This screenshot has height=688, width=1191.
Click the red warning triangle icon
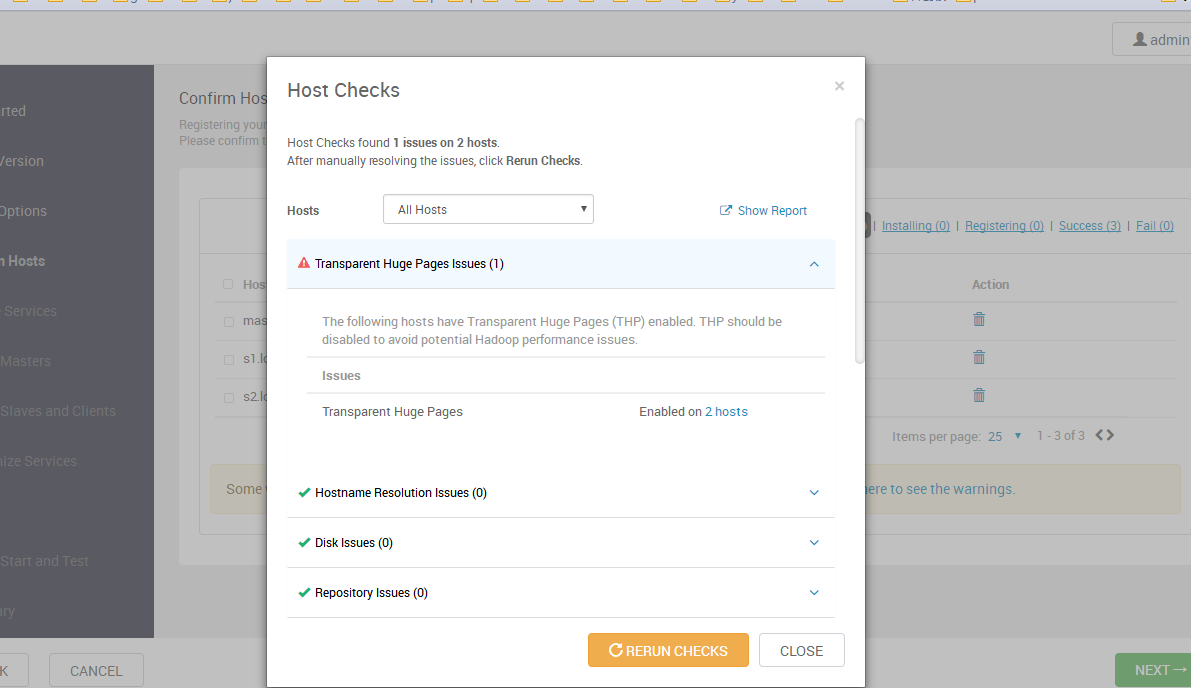(304, 263)
